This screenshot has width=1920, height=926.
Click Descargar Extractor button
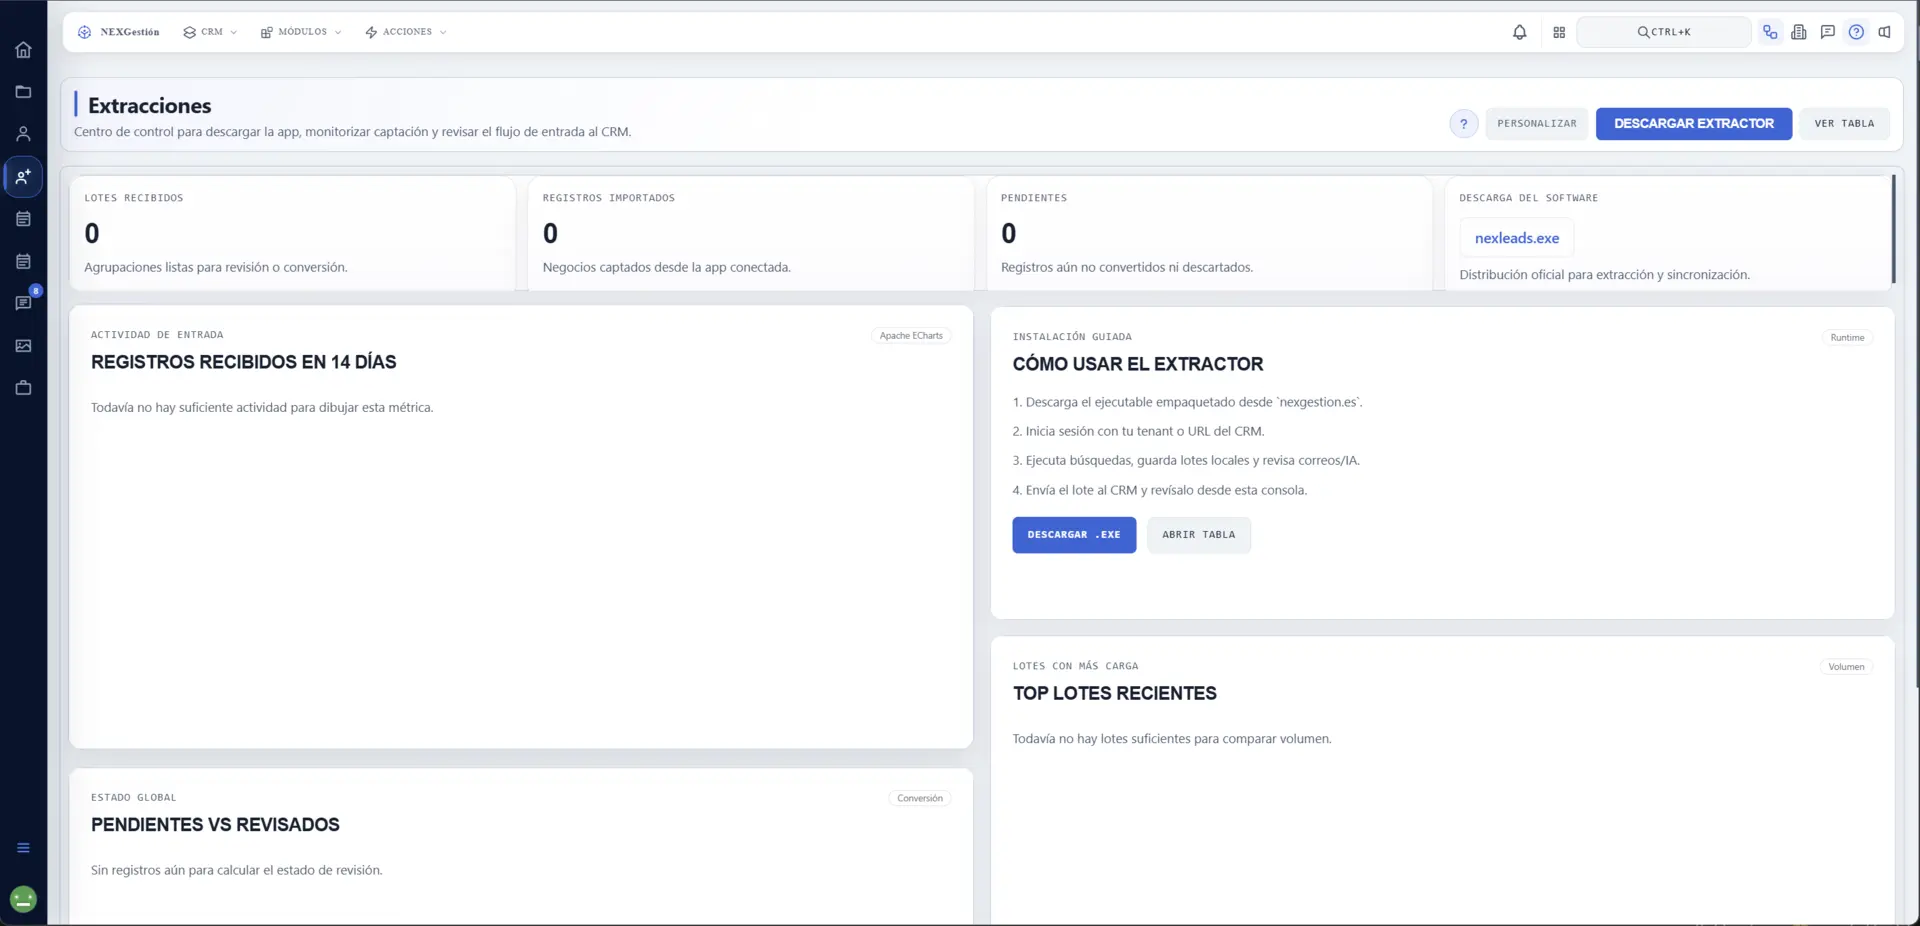(1693, 124)
